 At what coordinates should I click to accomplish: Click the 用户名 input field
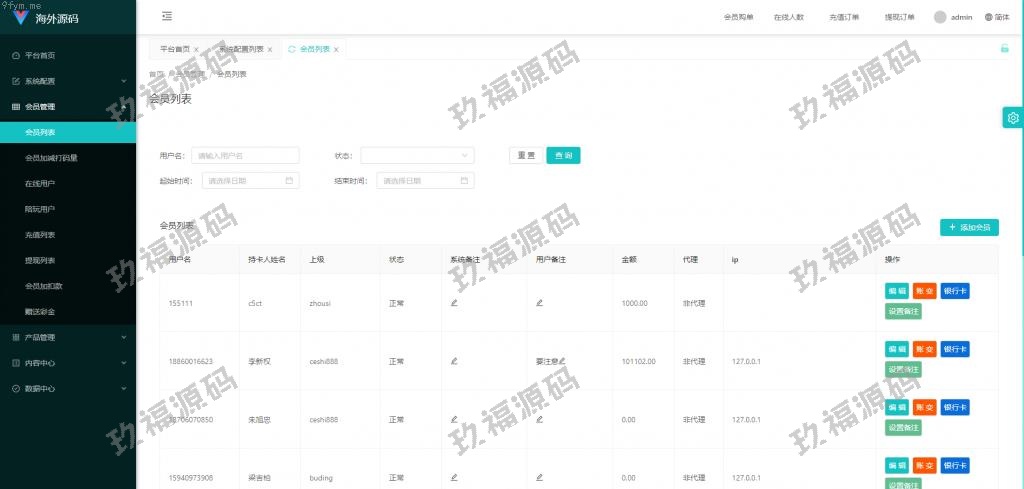coord(245,155)
